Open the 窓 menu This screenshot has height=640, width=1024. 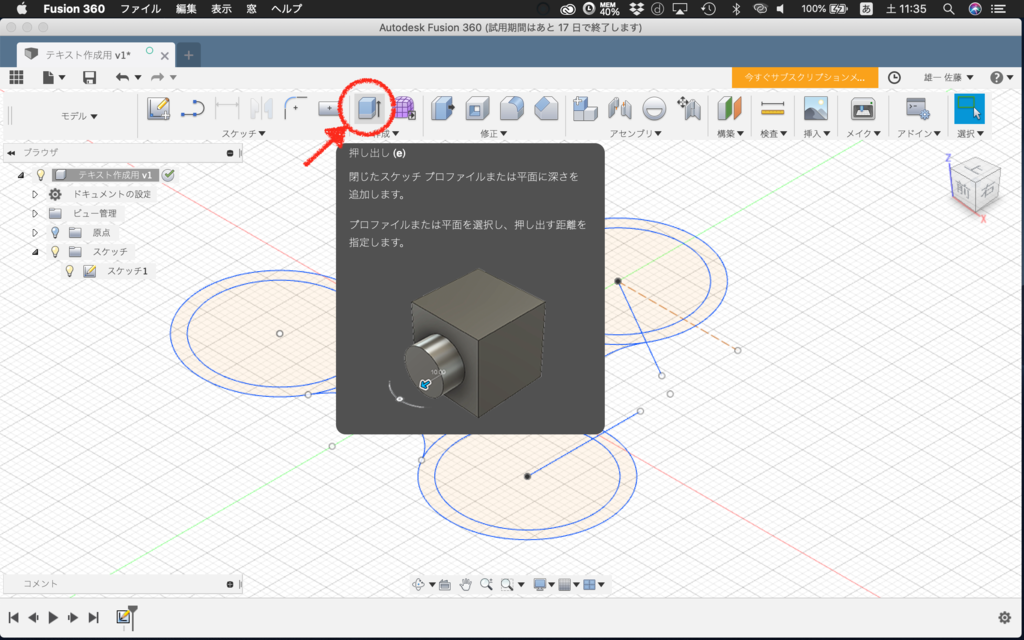click(251, 8)
